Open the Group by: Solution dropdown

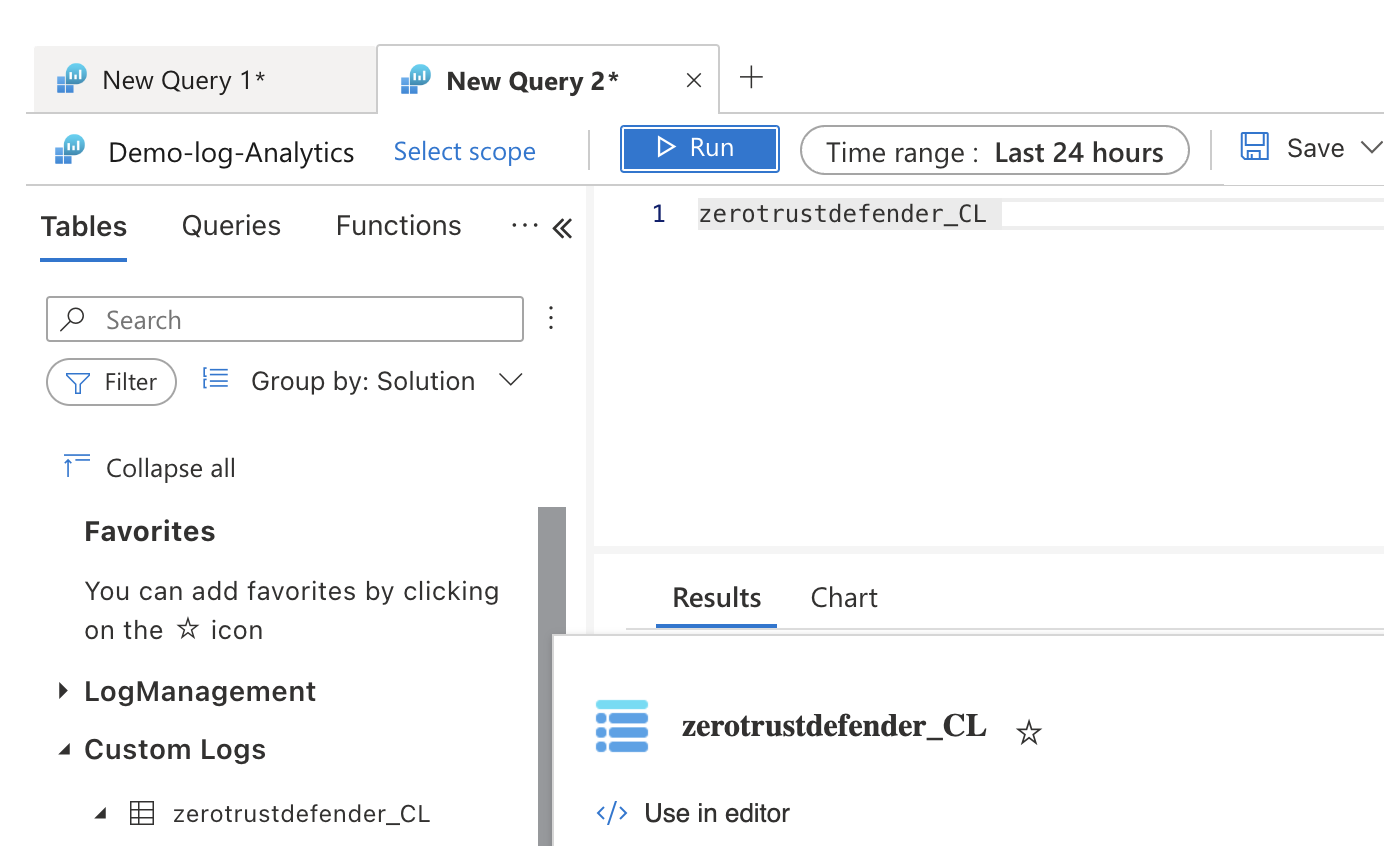tap(511, 380)
